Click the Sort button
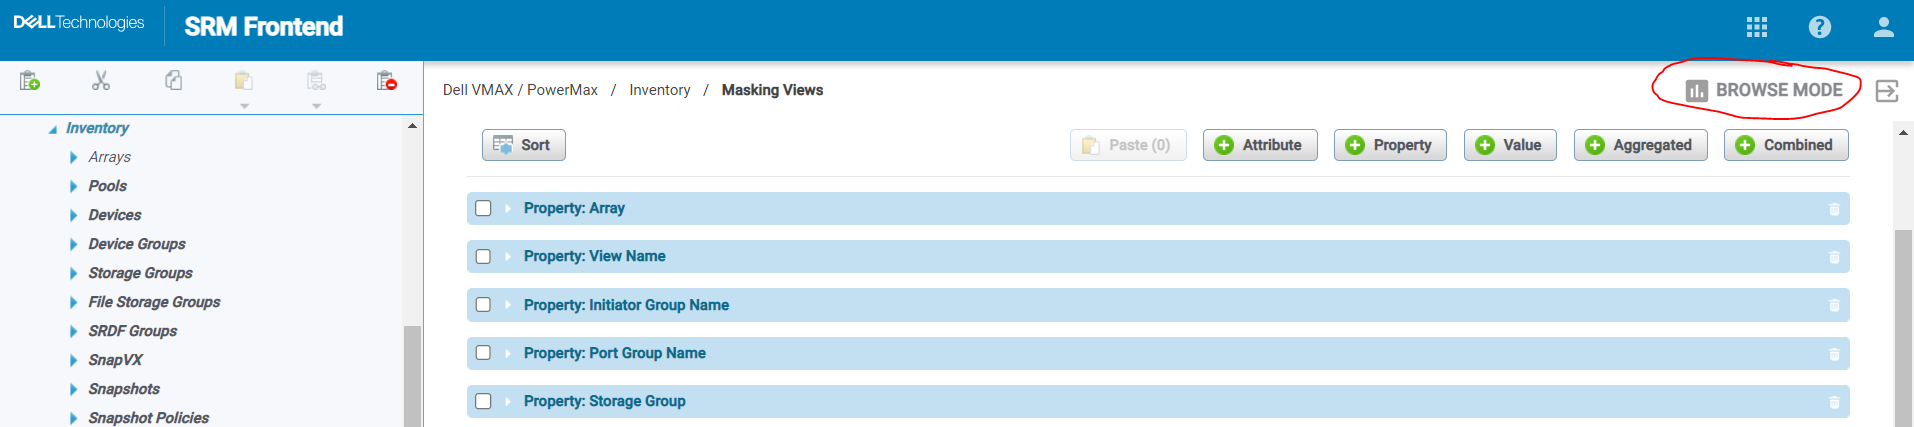Screen dimensions: 1914x427 pos(524,145)
